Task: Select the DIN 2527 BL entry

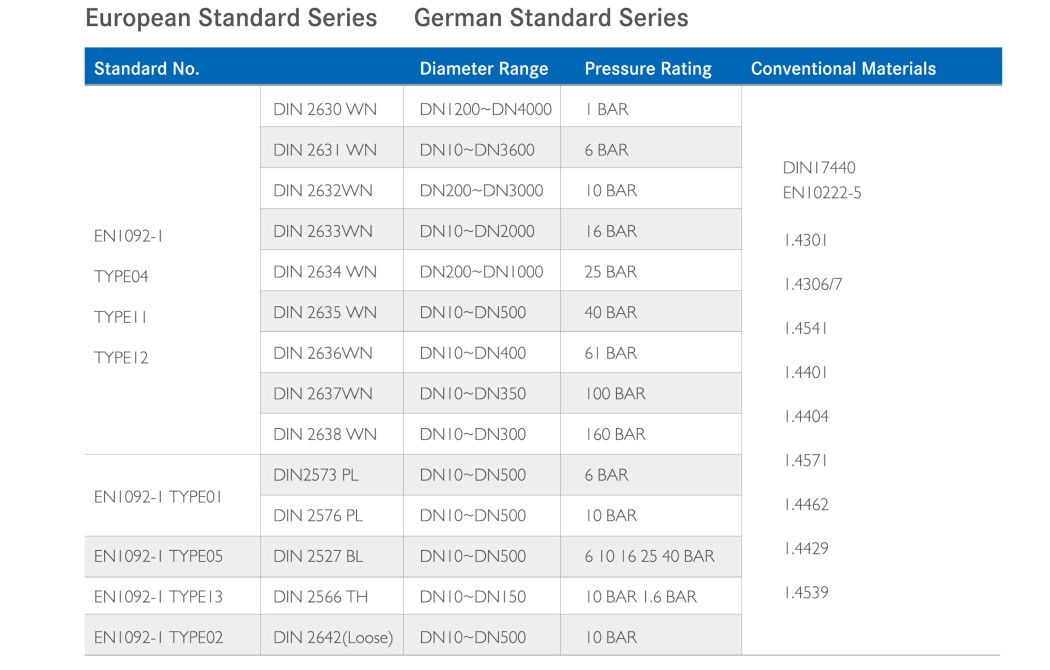Action: (x=319, y=556)
